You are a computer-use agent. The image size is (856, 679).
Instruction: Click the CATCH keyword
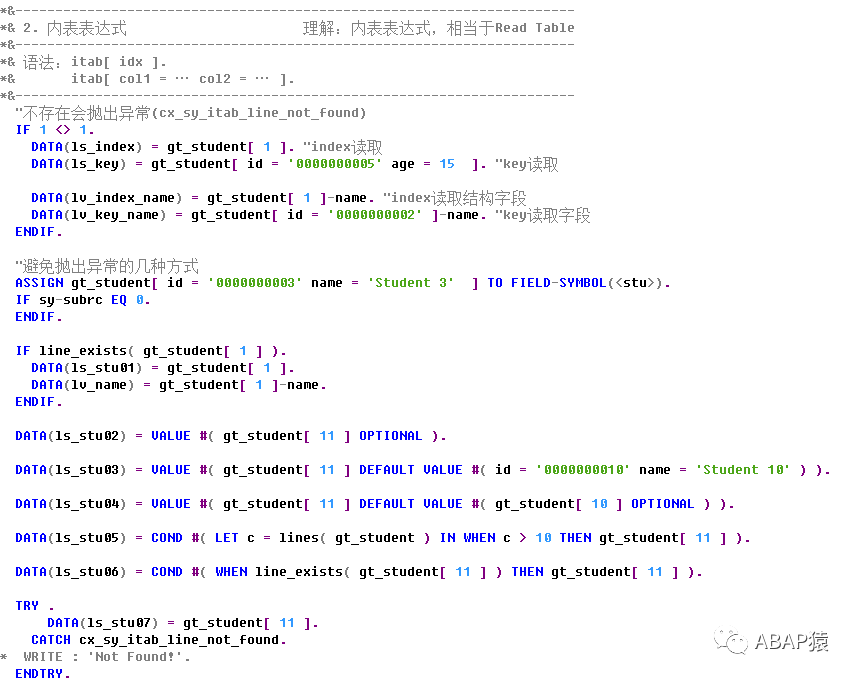pos(51,639)
